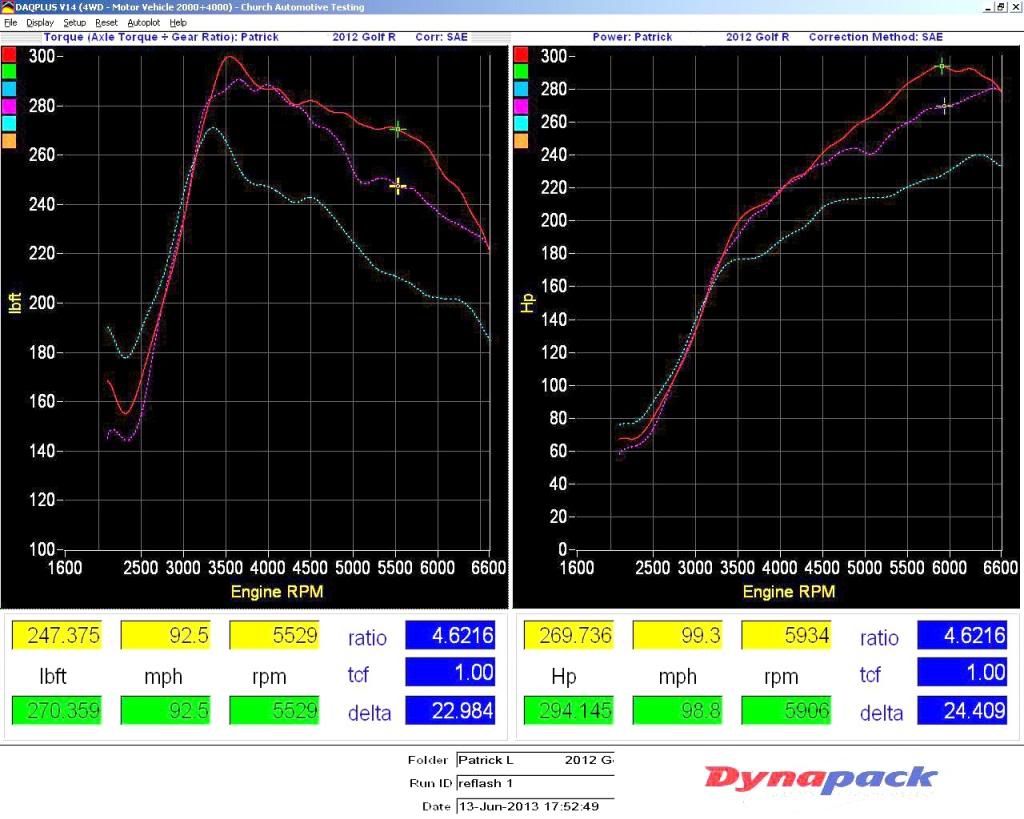Open the Autoplot menu

pos(144,23)
